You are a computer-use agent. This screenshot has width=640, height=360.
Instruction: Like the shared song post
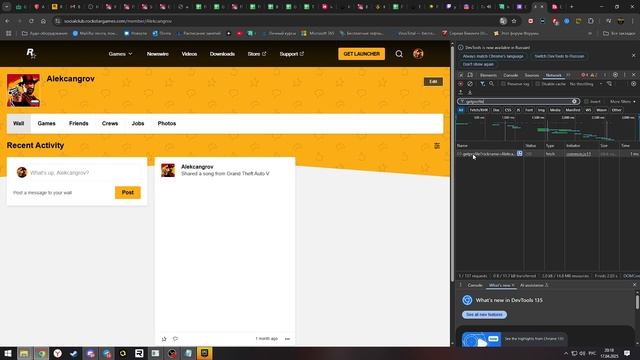(164, 339)
